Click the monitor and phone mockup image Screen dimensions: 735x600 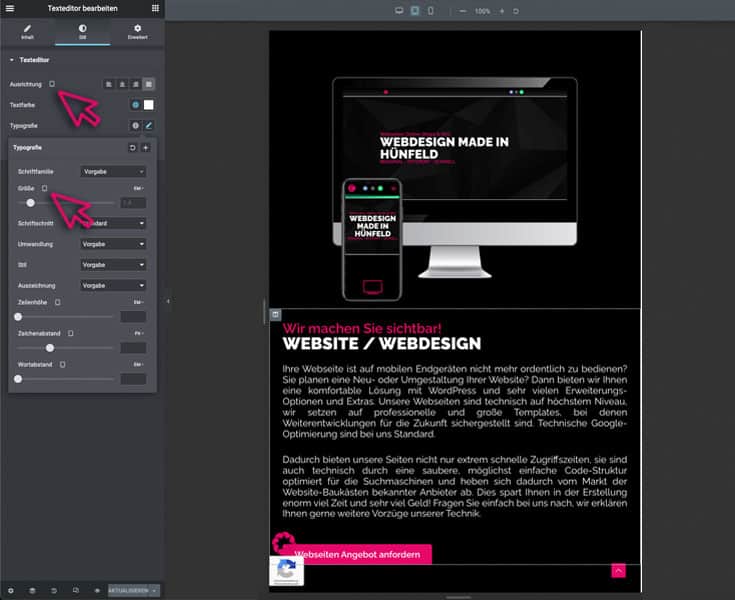455,189
